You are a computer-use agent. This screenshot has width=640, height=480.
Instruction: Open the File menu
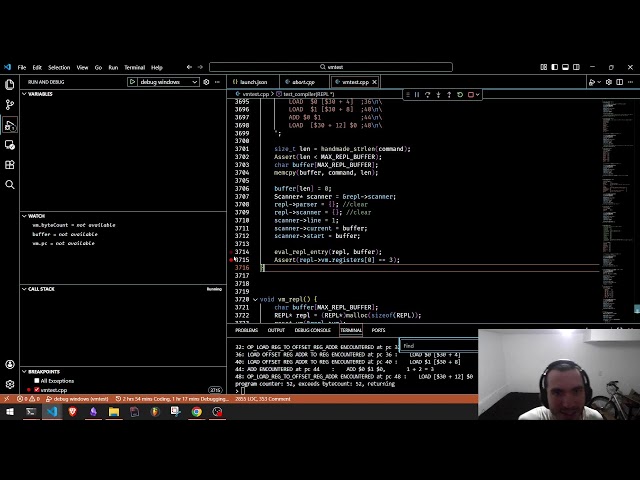[22, 67]
